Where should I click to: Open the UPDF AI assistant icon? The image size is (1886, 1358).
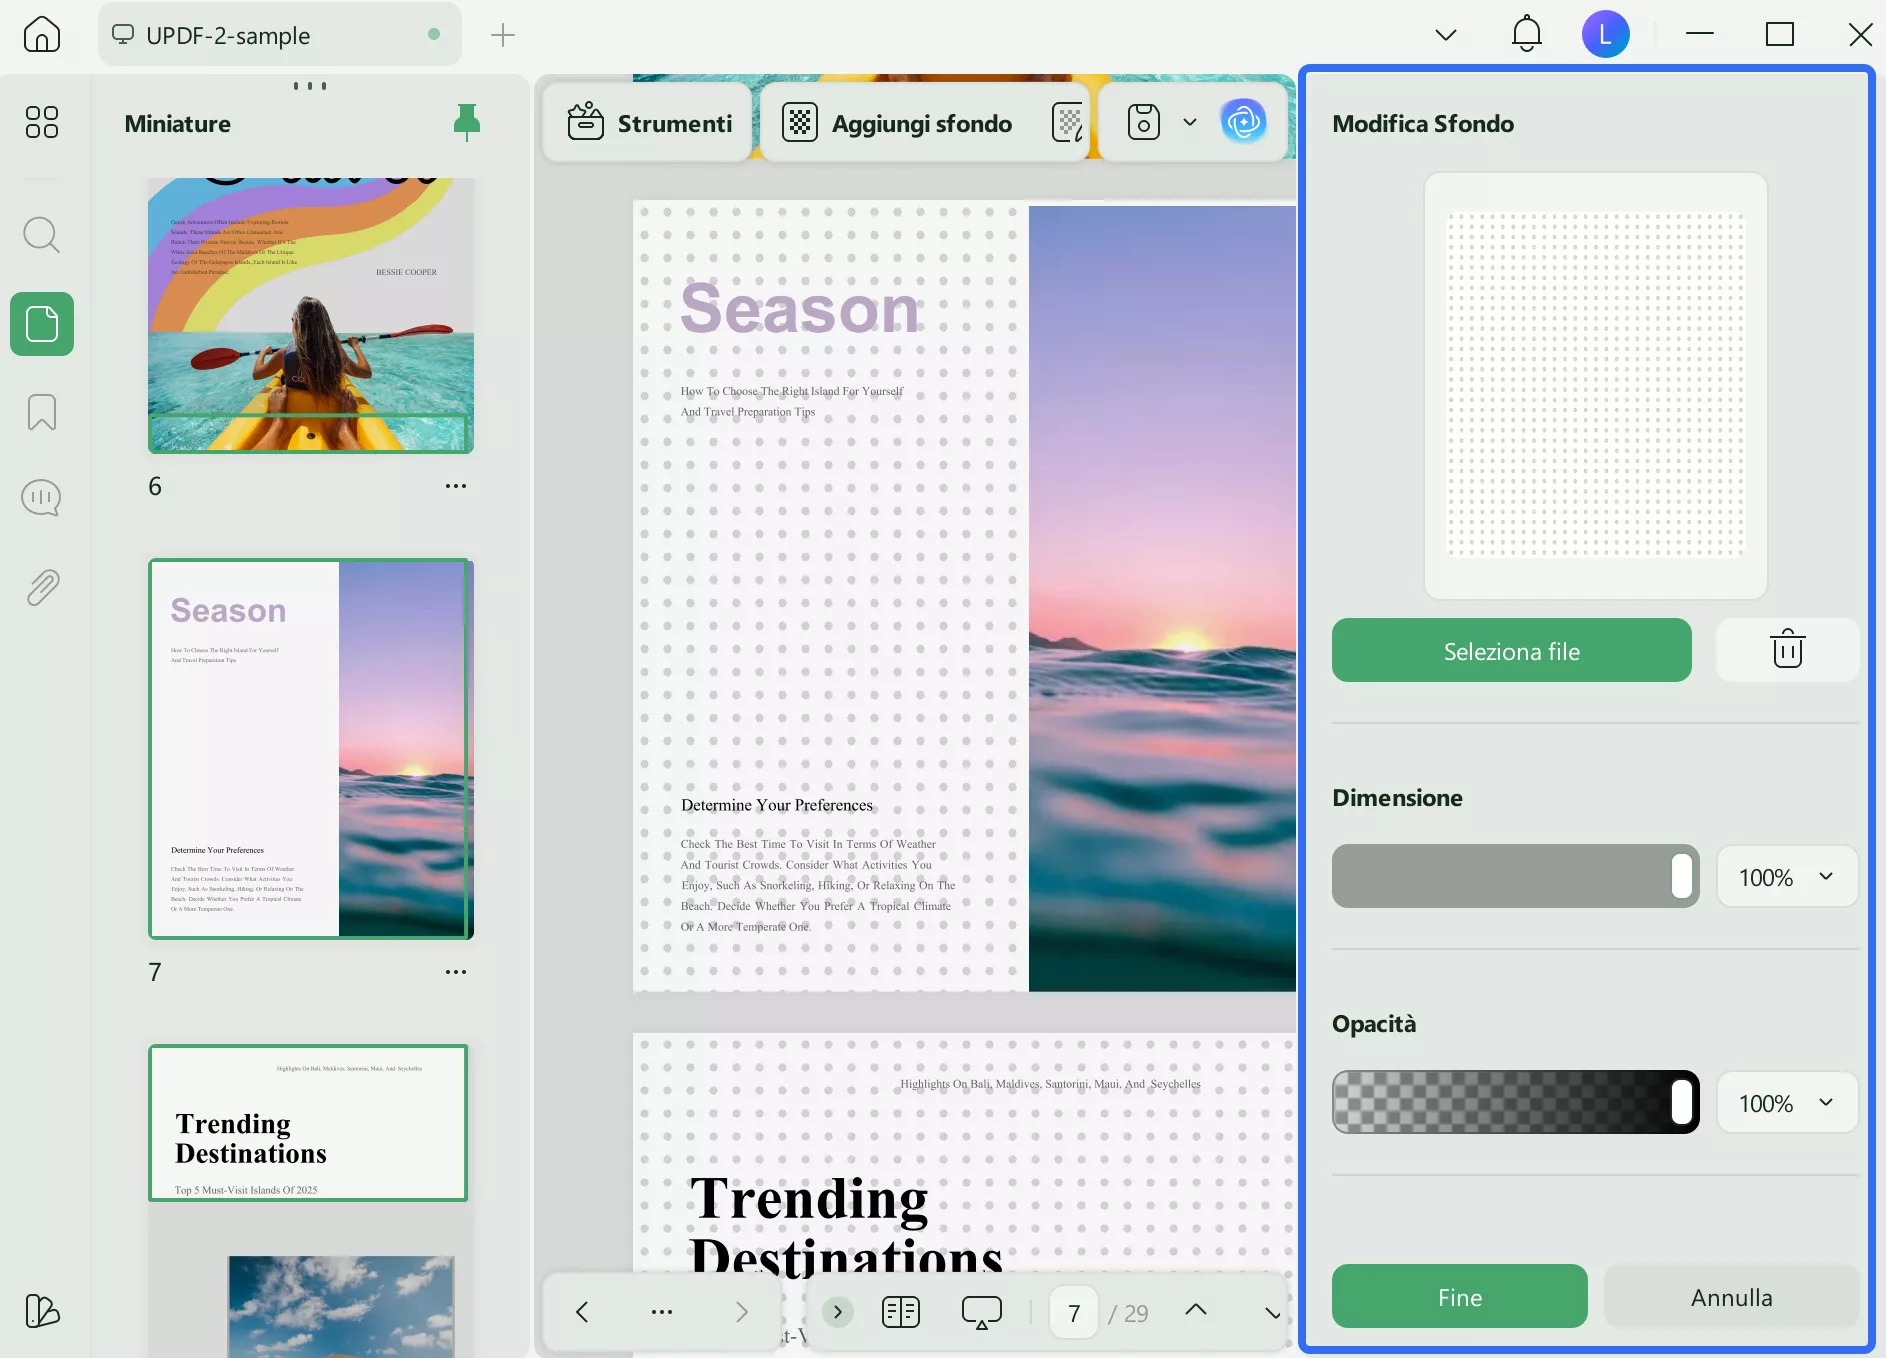(1243, 122)
